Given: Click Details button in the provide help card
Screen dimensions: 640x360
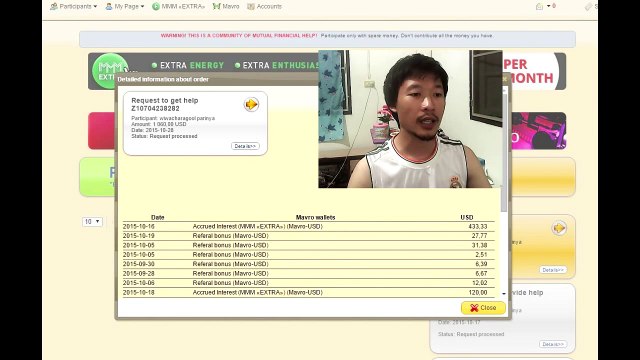Looking at the screenshot, I should 553,344.
